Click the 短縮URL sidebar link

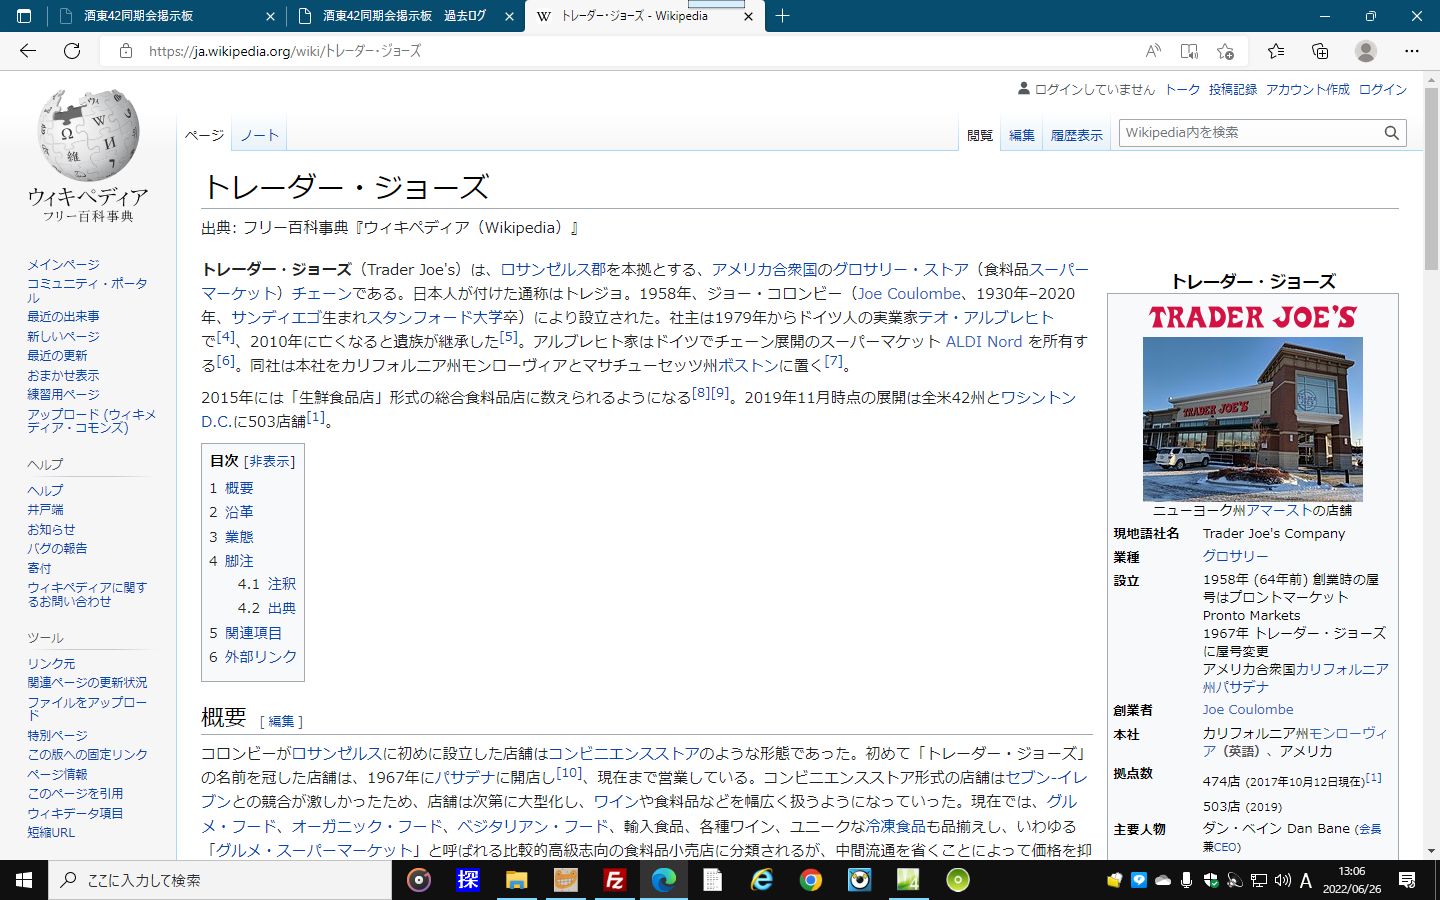[51, 832]
